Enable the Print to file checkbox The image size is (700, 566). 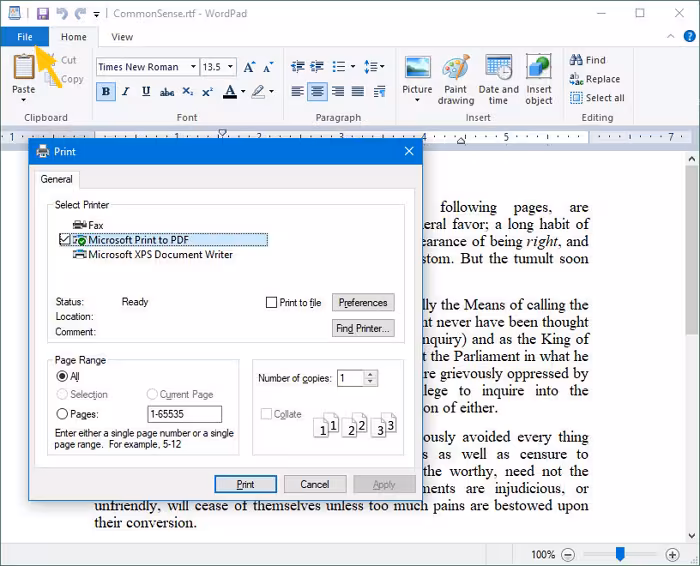tap(271, 303)
